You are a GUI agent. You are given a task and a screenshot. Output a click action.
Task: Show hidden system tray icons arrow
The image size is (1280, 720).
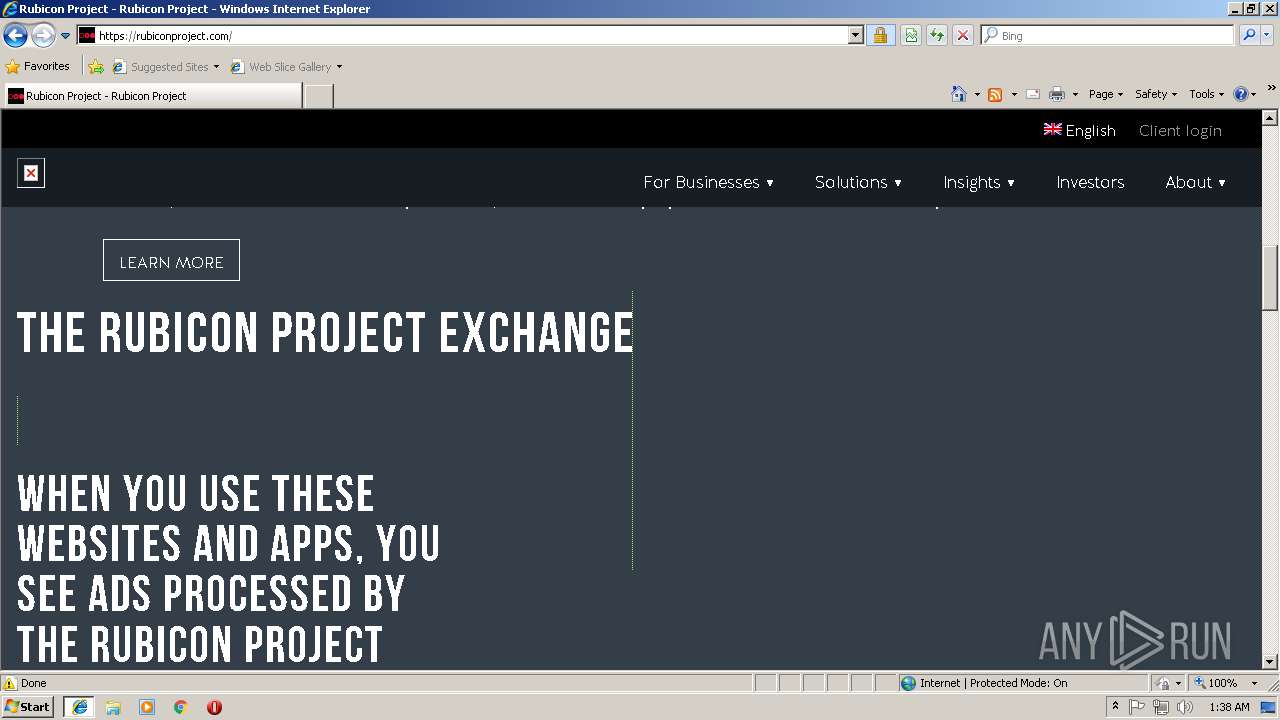coord(1115,707)
